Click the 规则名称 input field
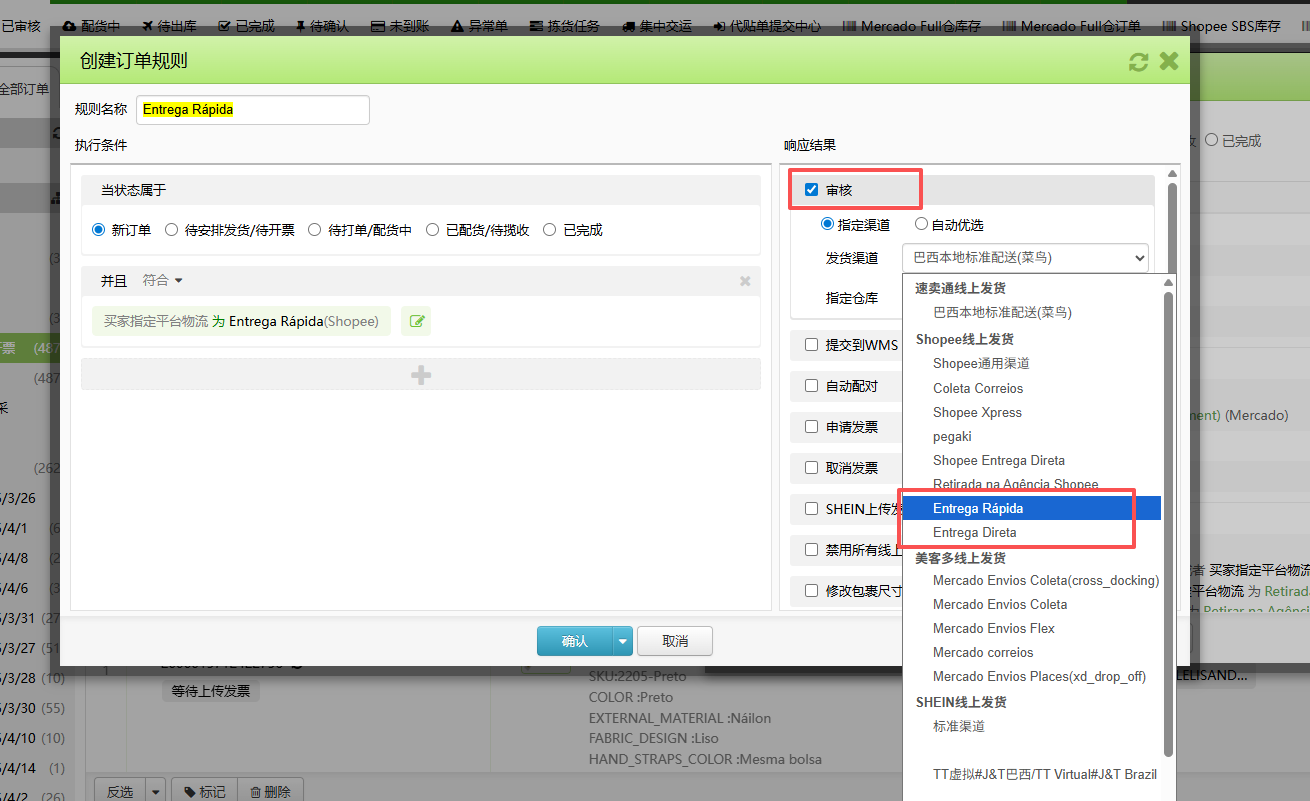1310x801 pixels. 252,110
